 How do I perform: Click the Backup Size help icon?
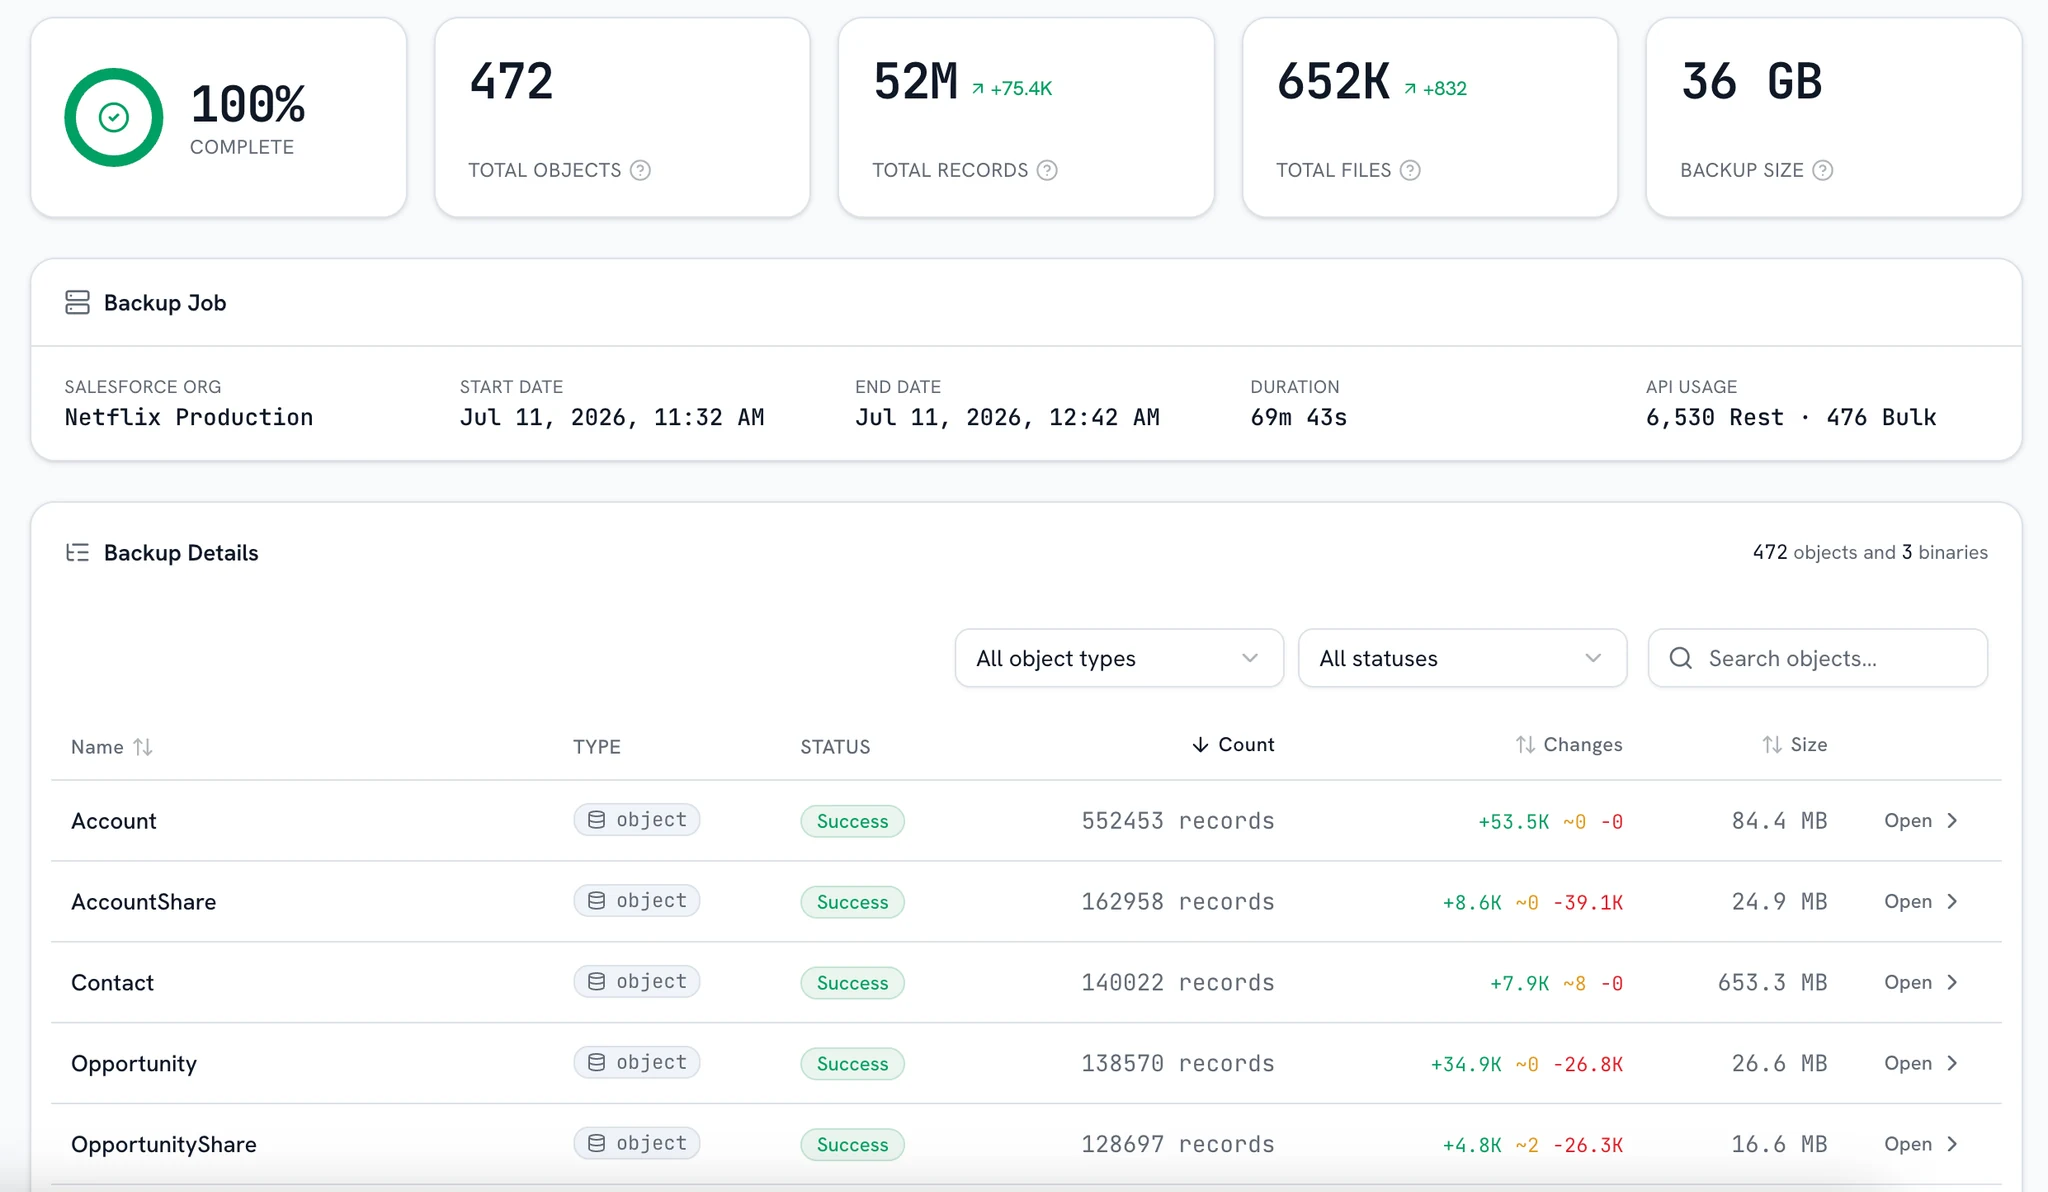click(1823, 170)
